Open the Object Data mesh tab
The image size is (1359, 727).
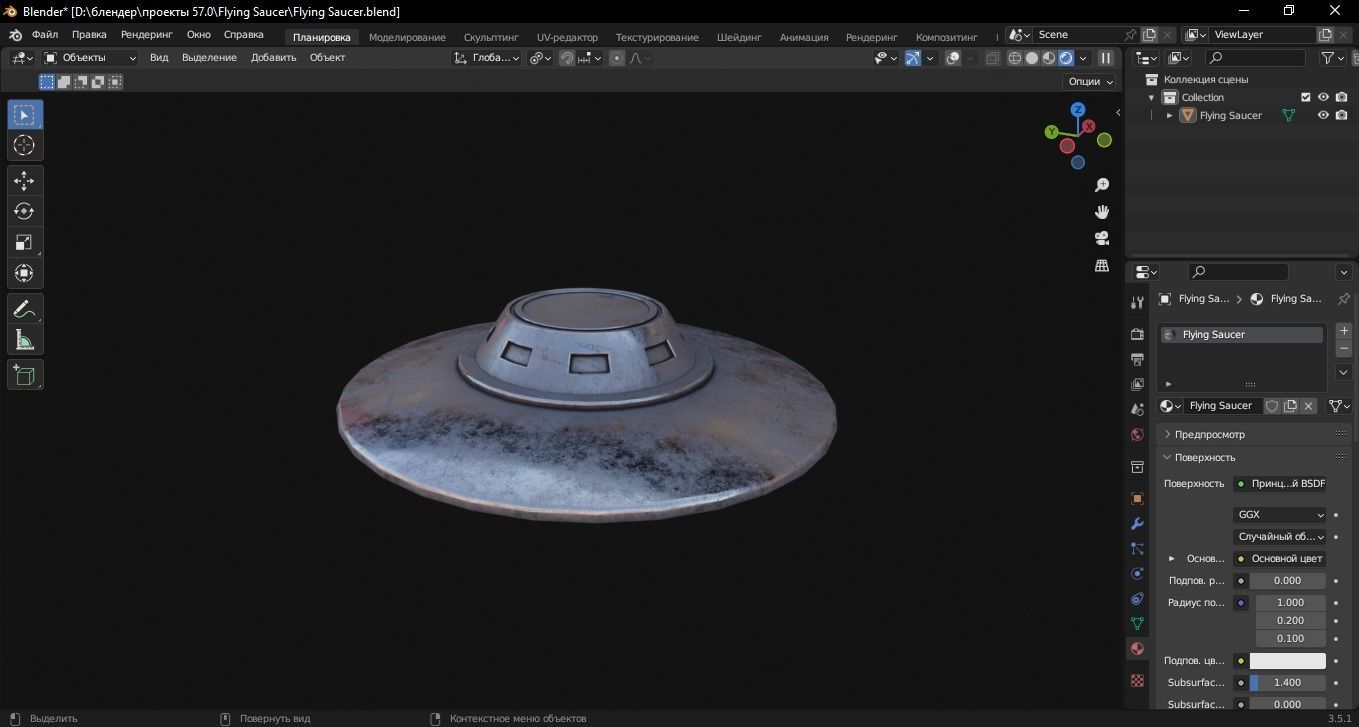[1137, 623]
